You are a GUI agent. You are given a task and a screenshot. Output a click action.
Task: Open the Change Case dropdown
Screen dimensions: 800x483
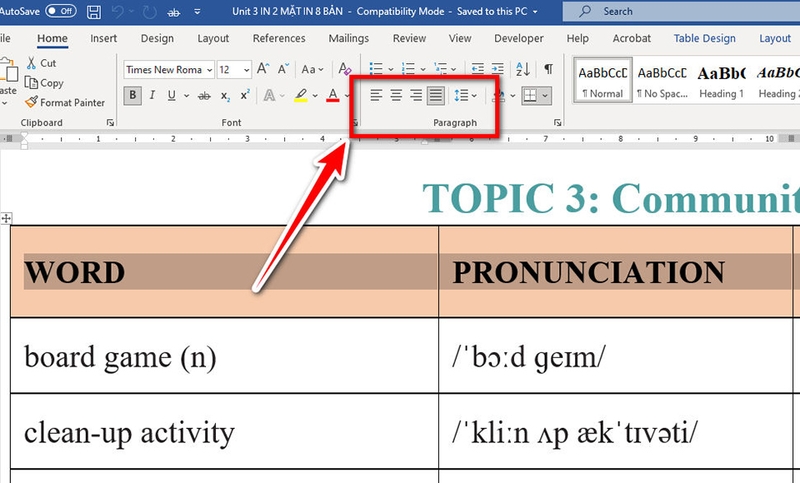pos(312,69)
